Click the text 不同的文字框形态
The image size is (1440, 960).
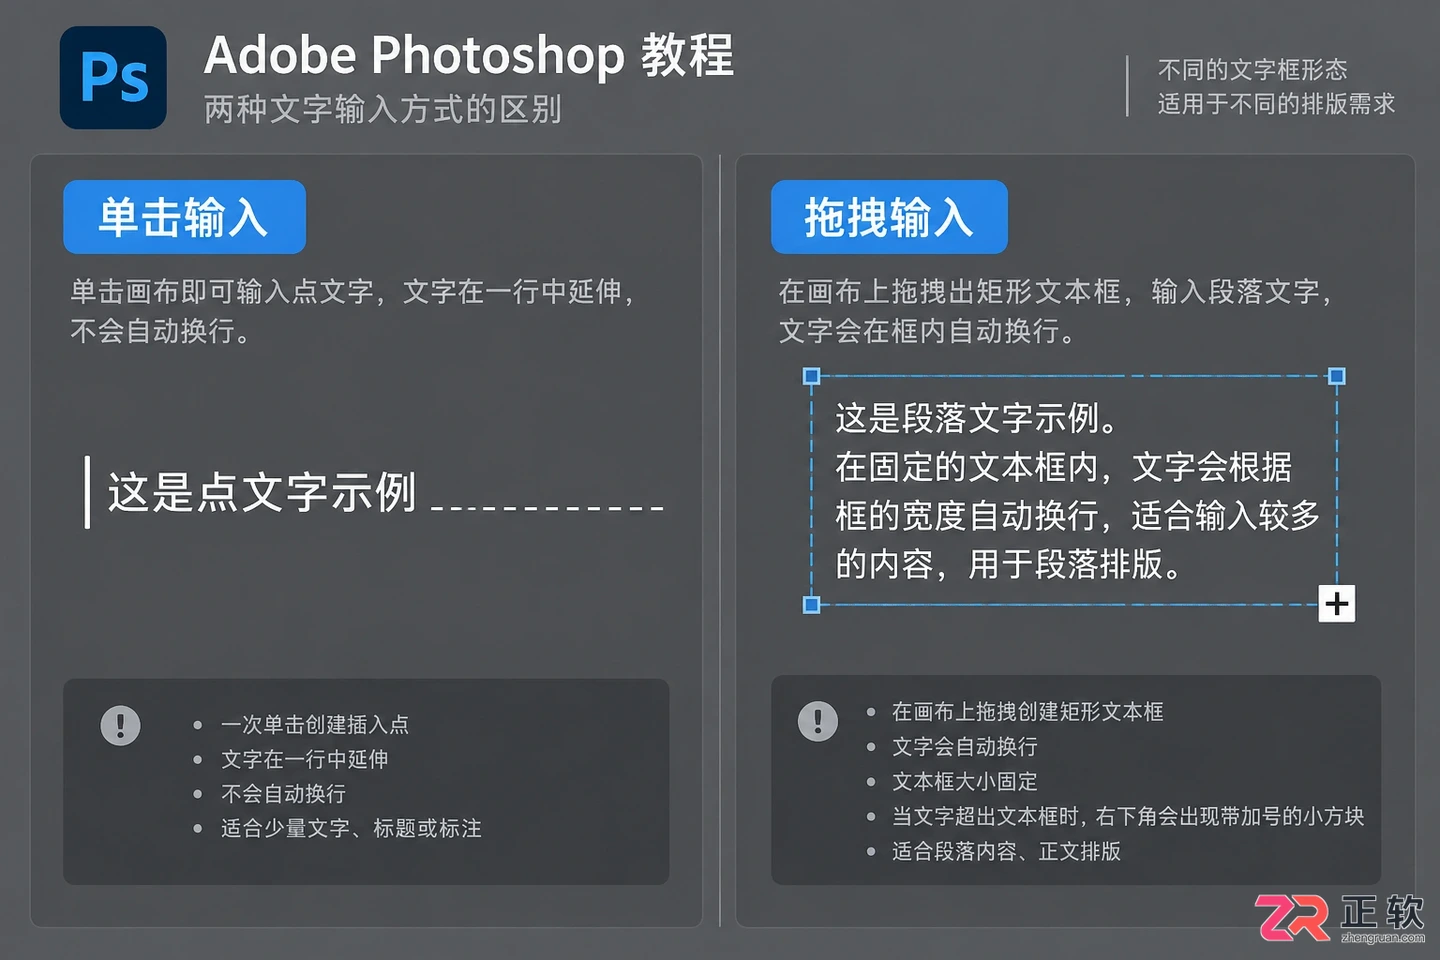1252,70
